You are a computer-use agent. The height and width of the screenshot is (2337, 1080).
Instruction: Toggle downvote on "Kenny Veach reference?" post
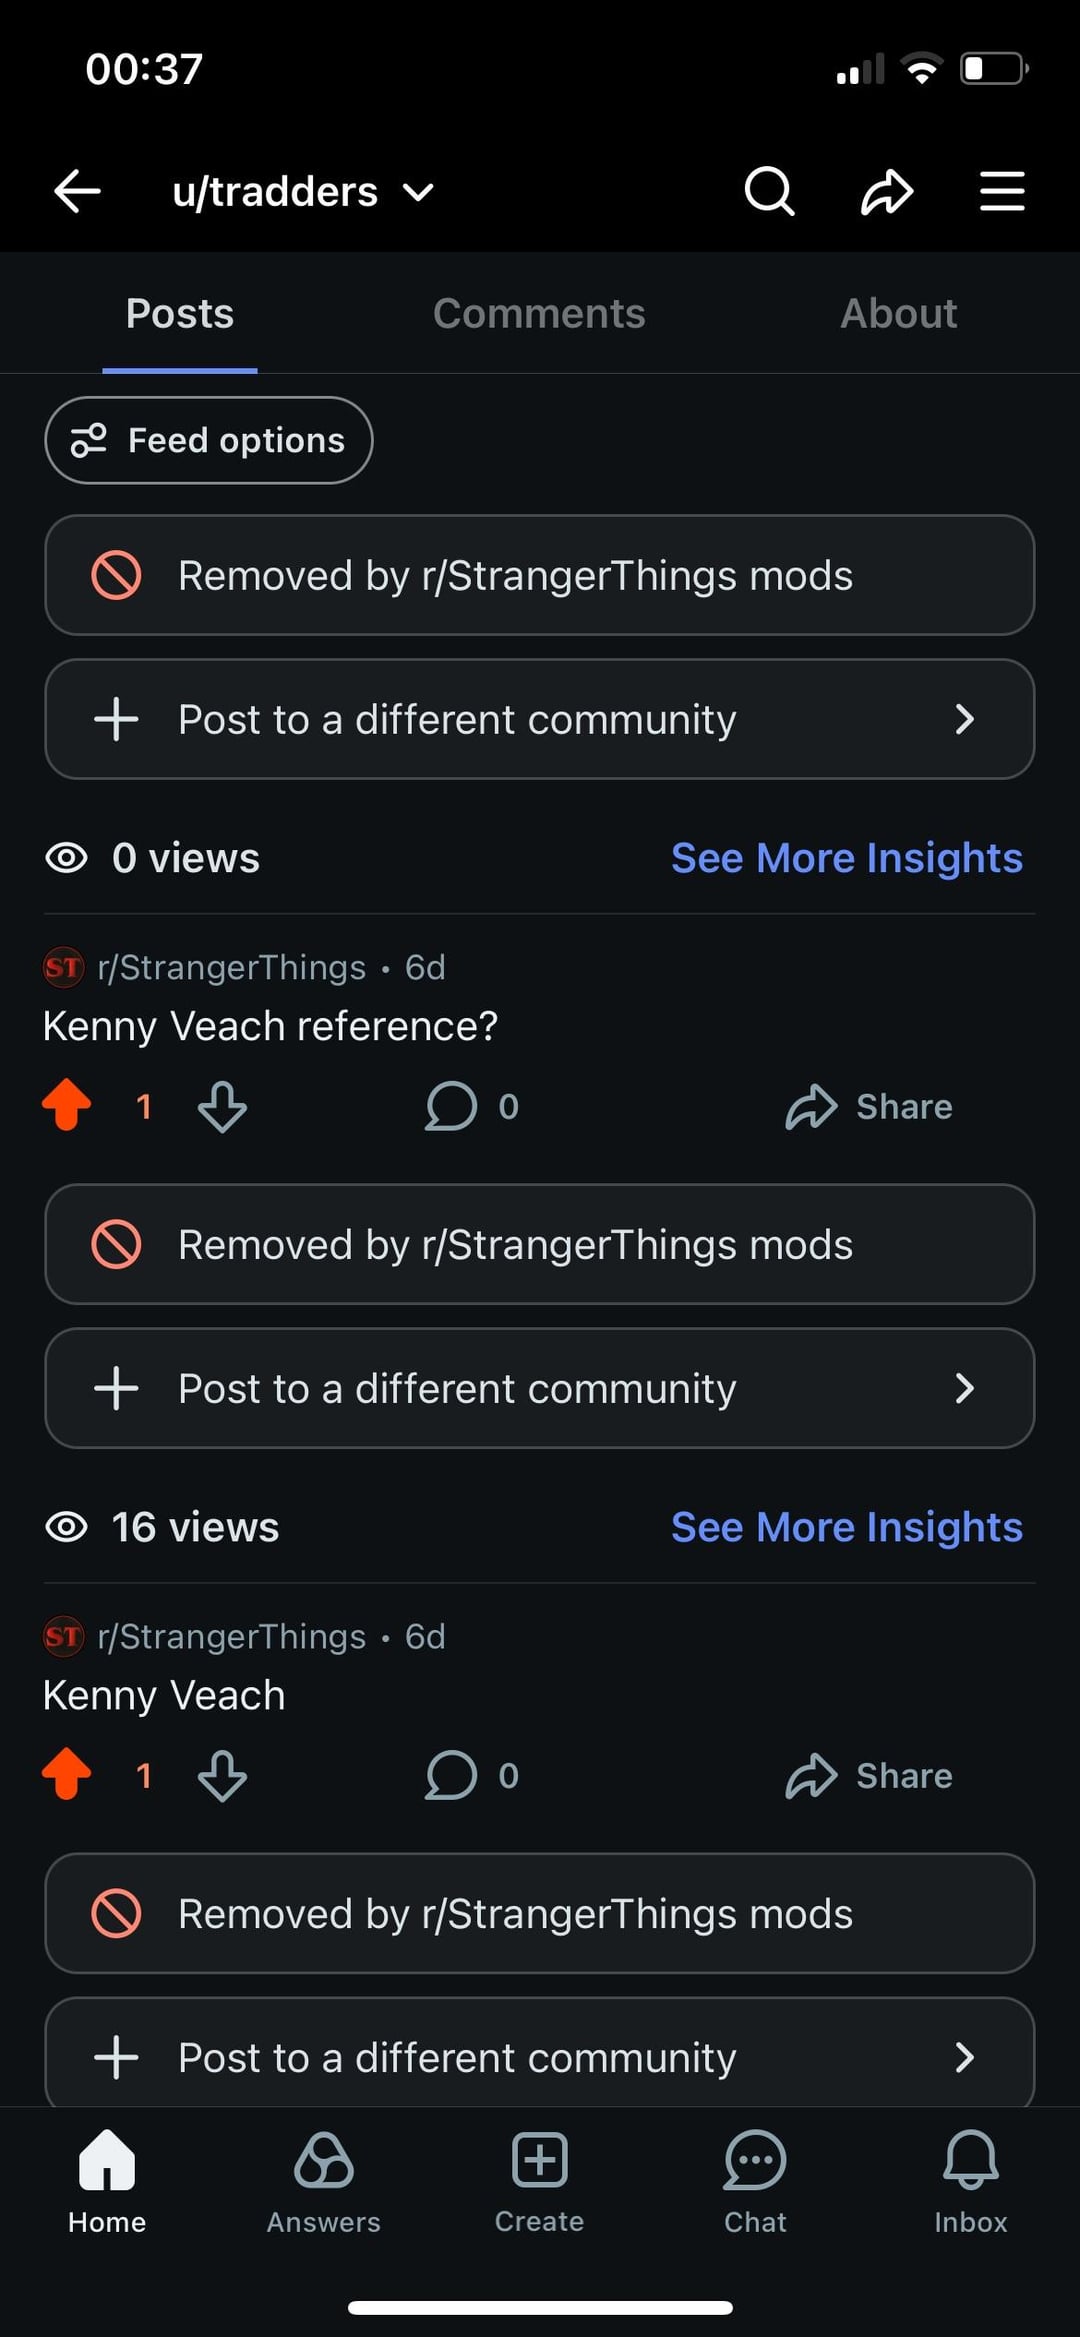click(222, 1106)
